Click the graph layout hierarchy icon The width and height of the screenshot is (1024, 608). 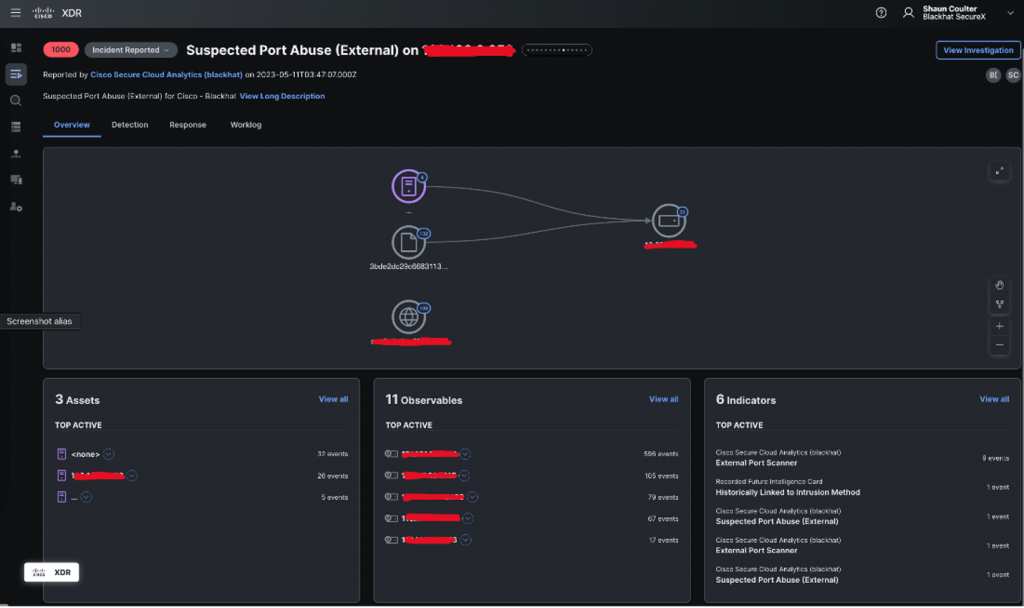pos(999,304)
